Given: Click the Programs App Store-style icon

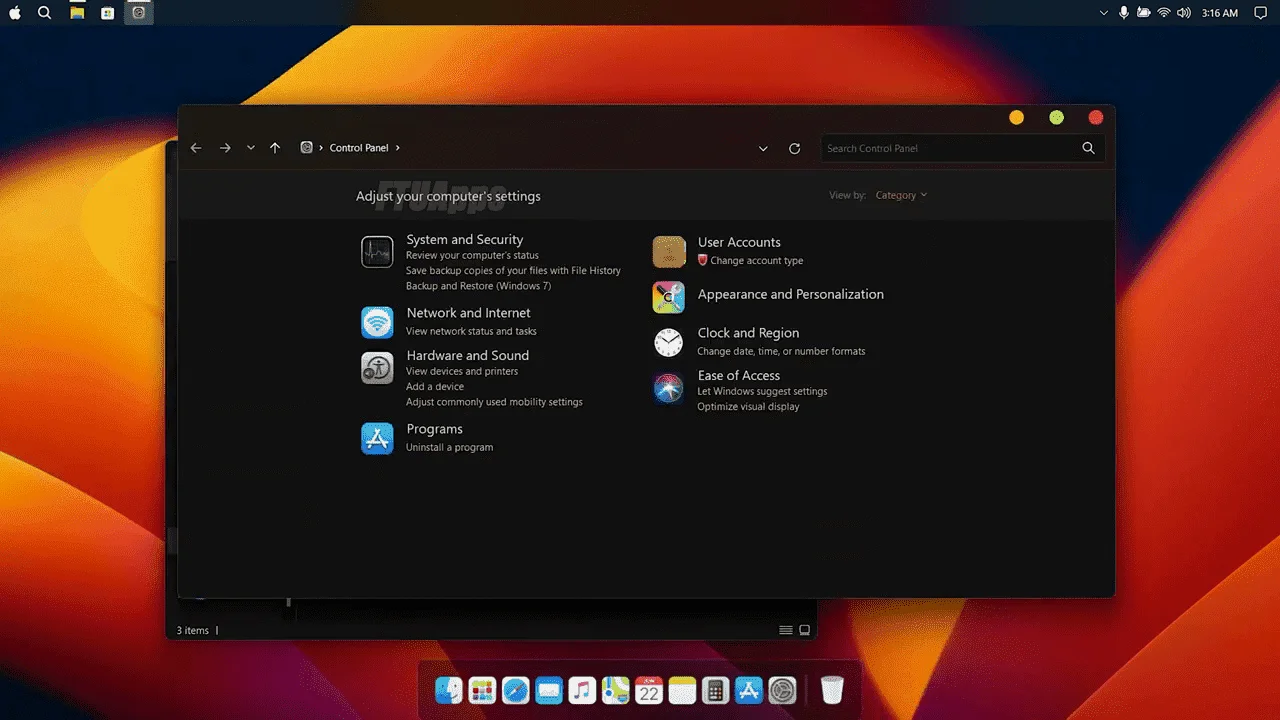Looking at the screenshot, I should coord(377,438).
